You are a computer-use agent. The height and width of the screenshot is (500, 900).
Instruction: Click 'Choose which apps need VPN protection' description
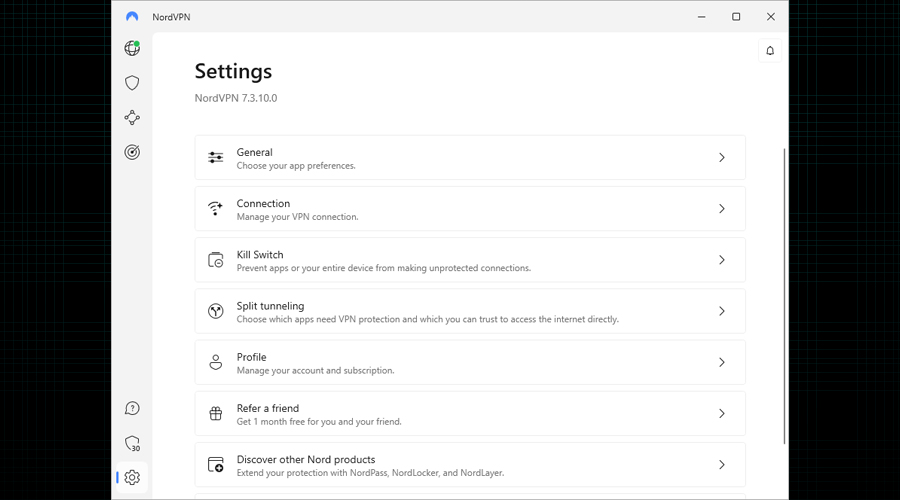click(428, 319)
